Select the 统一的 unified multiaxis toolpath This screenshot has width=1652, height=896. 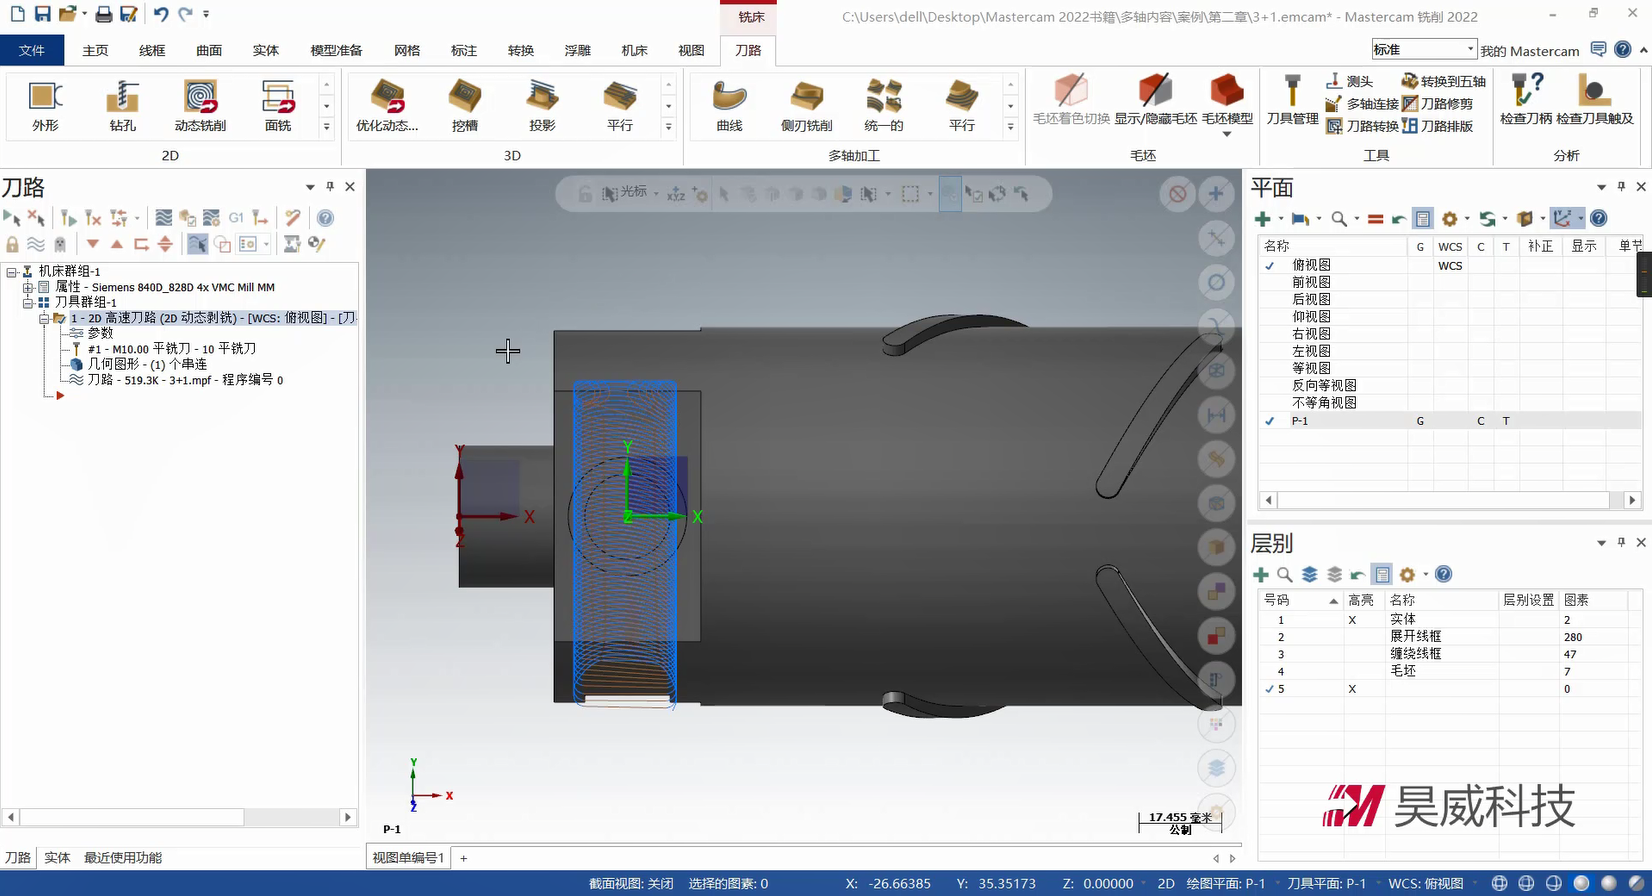coord(883,105)
